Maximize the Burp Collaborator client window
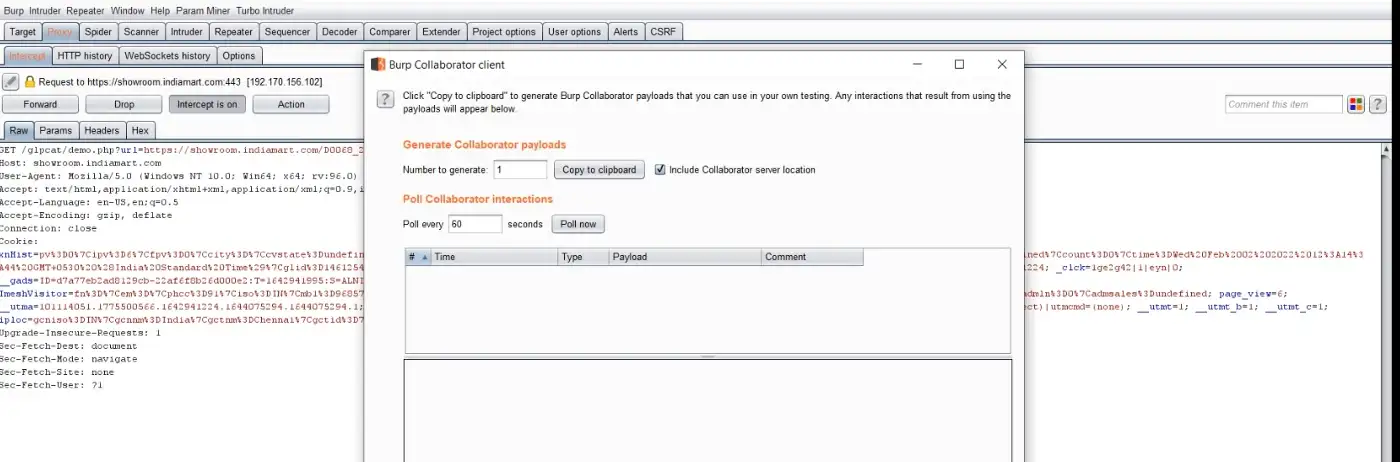 [959, 64]
